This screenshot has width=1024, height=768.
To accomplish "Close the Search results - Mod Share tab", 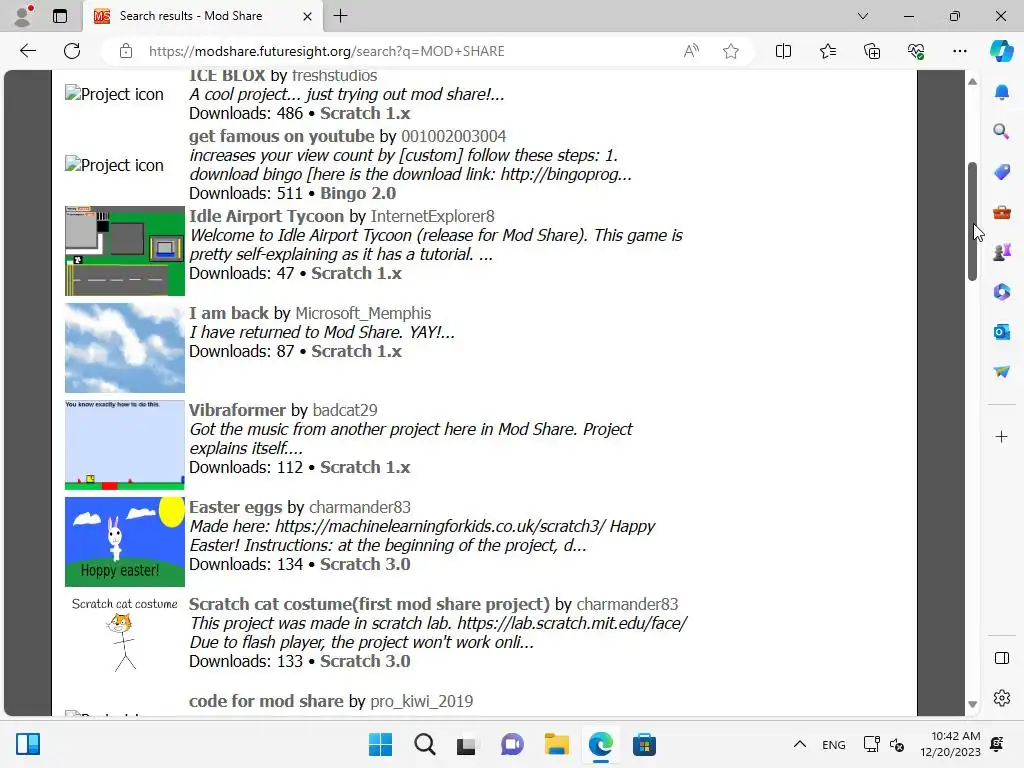I will 307,16.
